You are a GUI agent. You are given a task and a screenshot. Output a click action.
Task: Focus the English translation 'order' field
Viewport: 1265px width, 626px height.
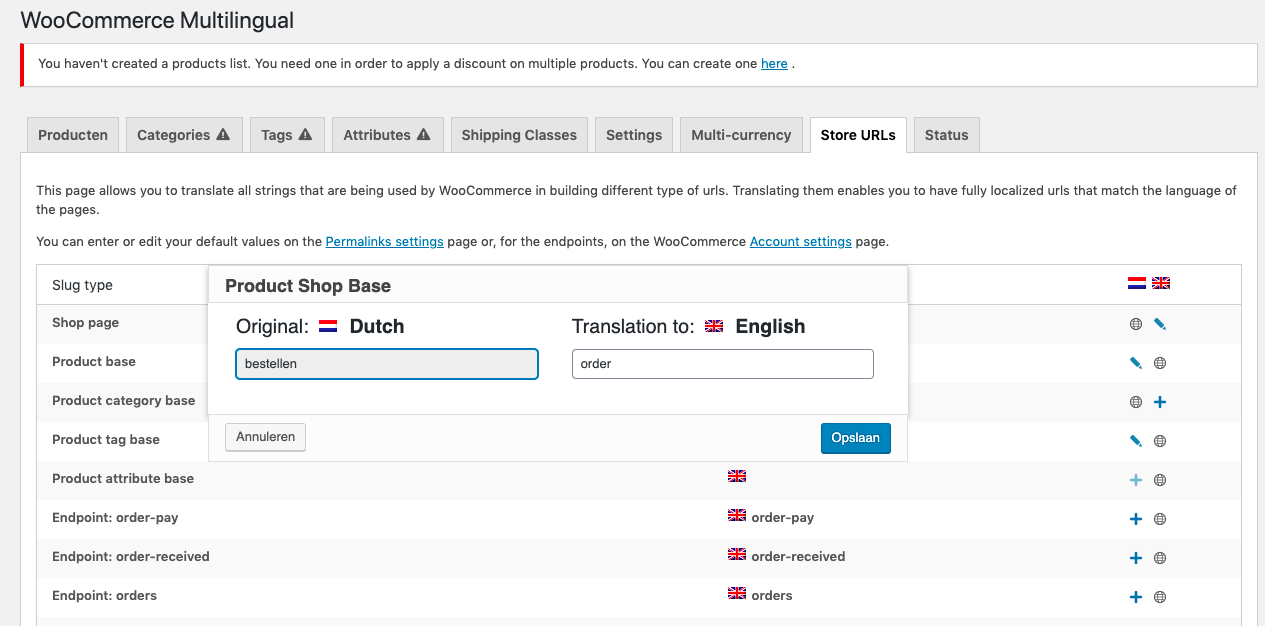723,364
